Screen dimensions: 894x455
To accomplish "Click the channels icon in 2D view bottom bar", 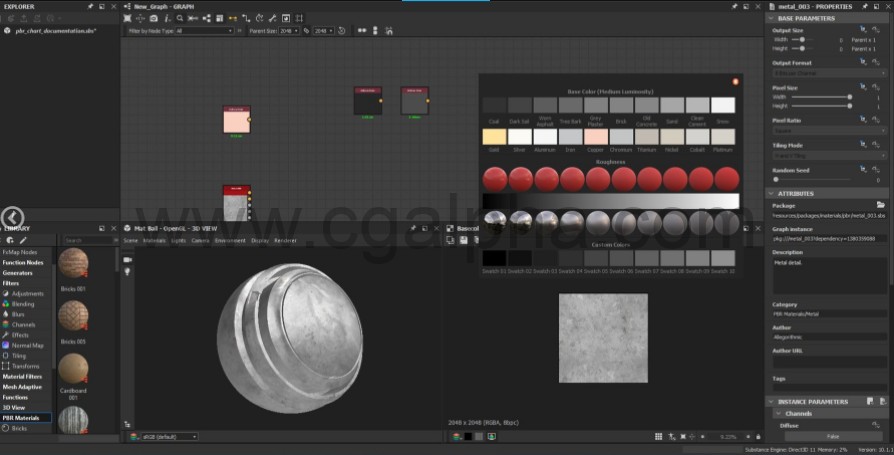I will click(x=456, y=436).
